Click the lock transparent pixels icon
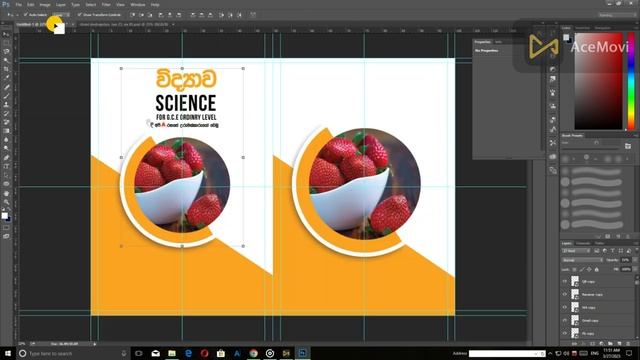The image size is (640, 360). point(574,269)
